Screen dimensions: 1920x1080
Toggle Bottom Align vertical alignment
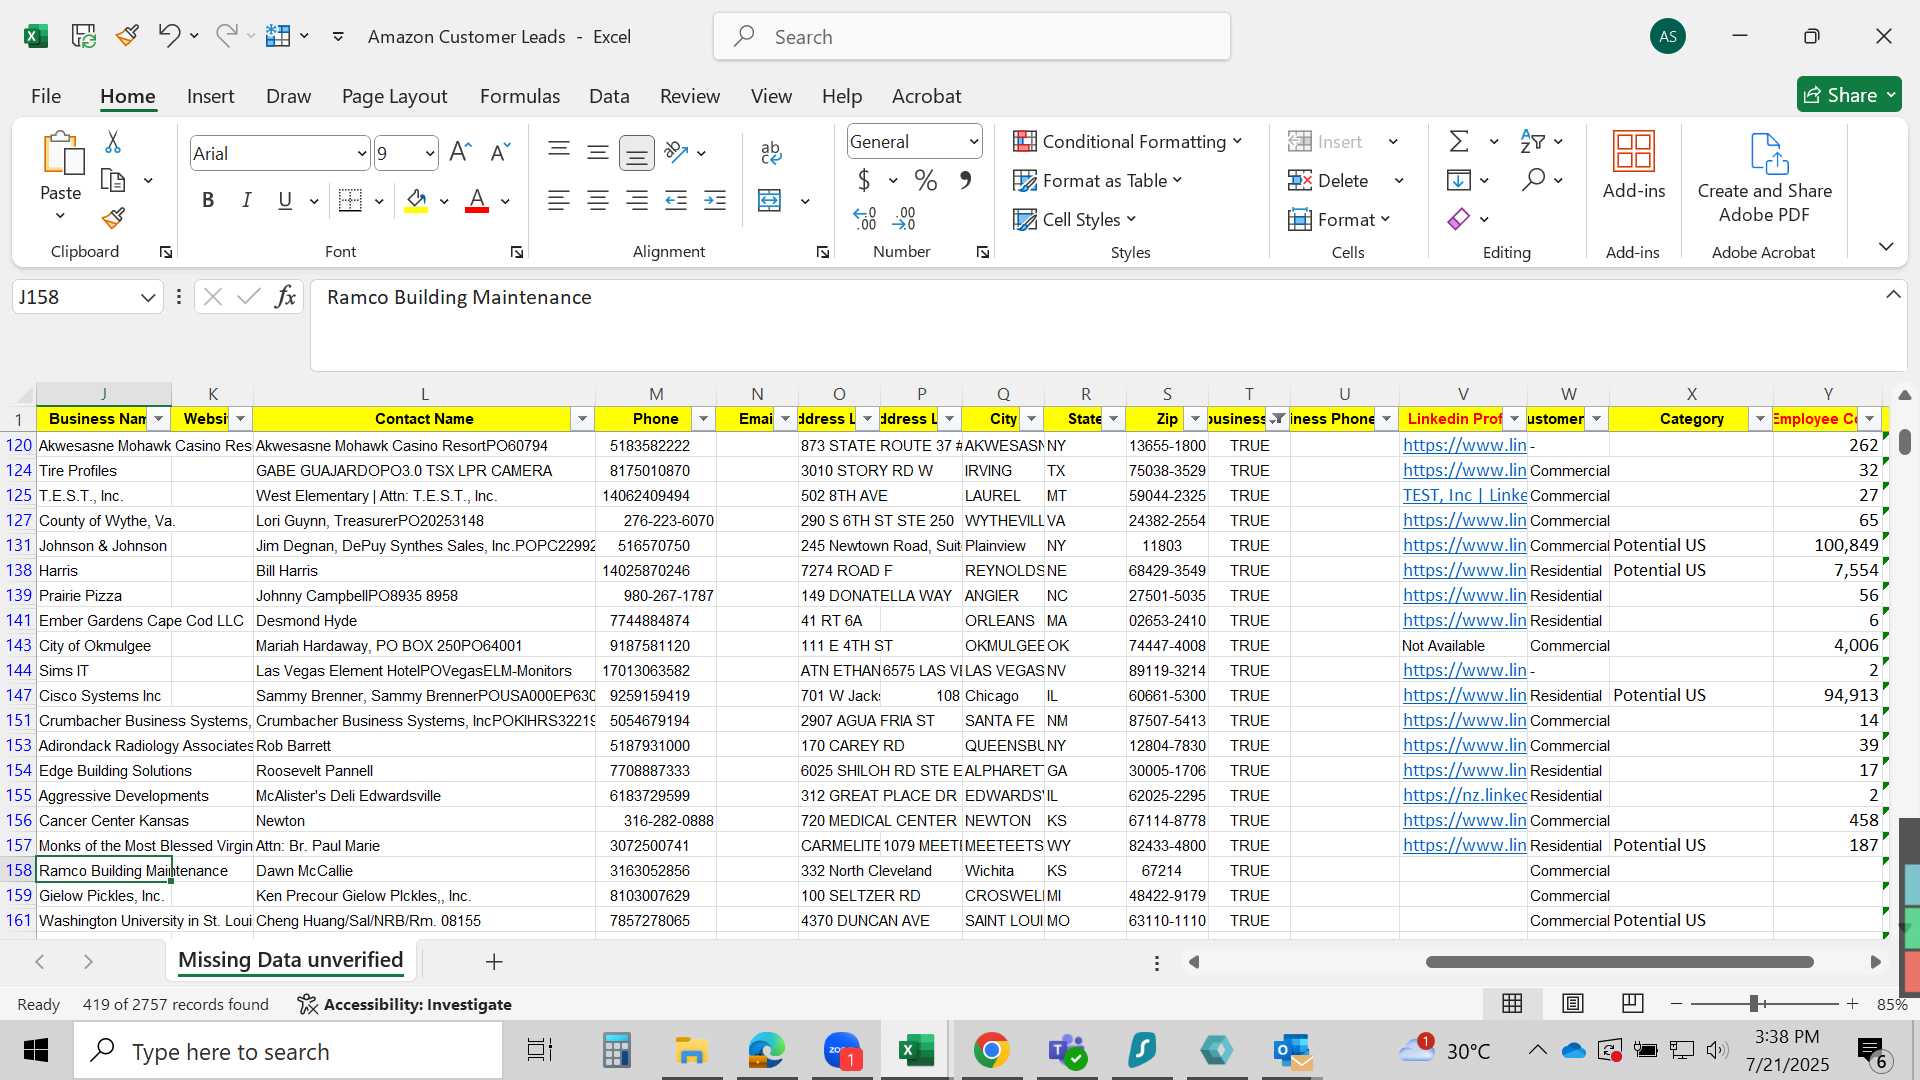(x=636, y=153)
